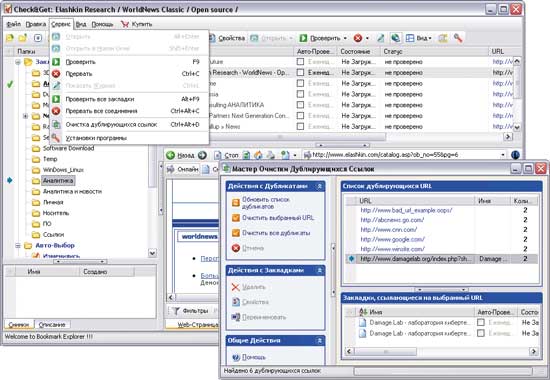Click the Свойства document icon in wizard
The height and width of the screenshot is (380, 550).
236,302
